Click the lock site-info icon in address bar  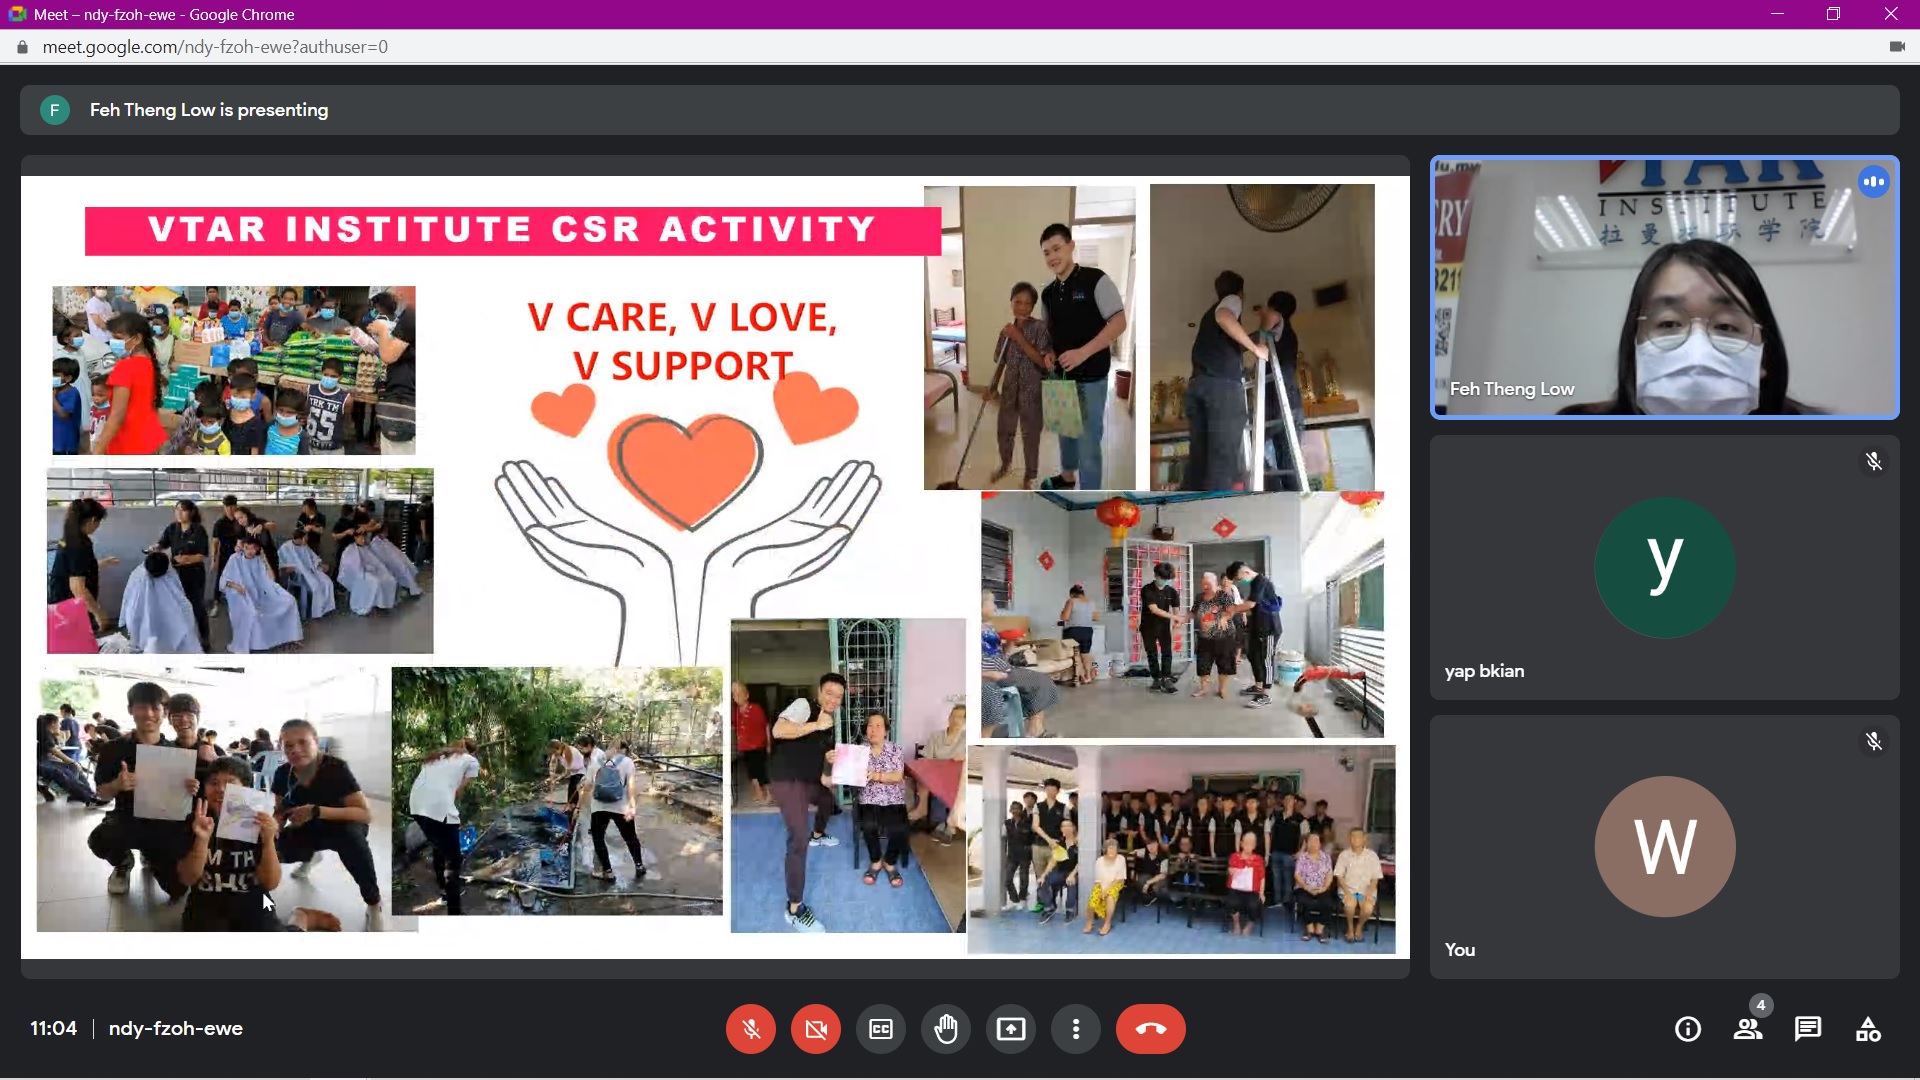pyautogui.click(x=23, y=47)
